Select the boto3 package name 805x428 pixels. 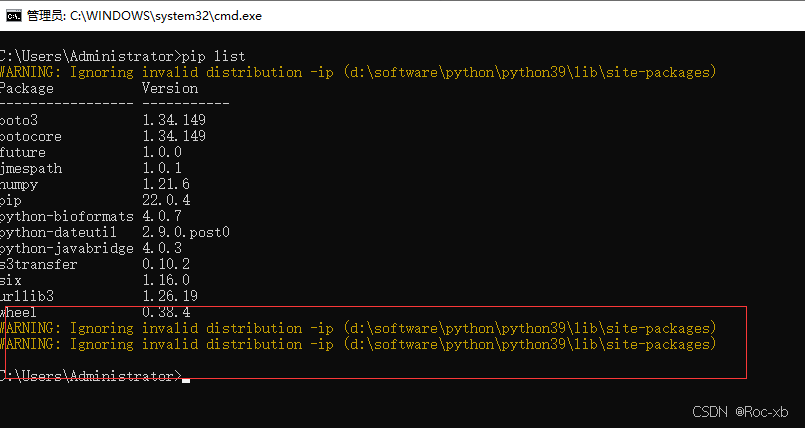click(x=19, y=120)
